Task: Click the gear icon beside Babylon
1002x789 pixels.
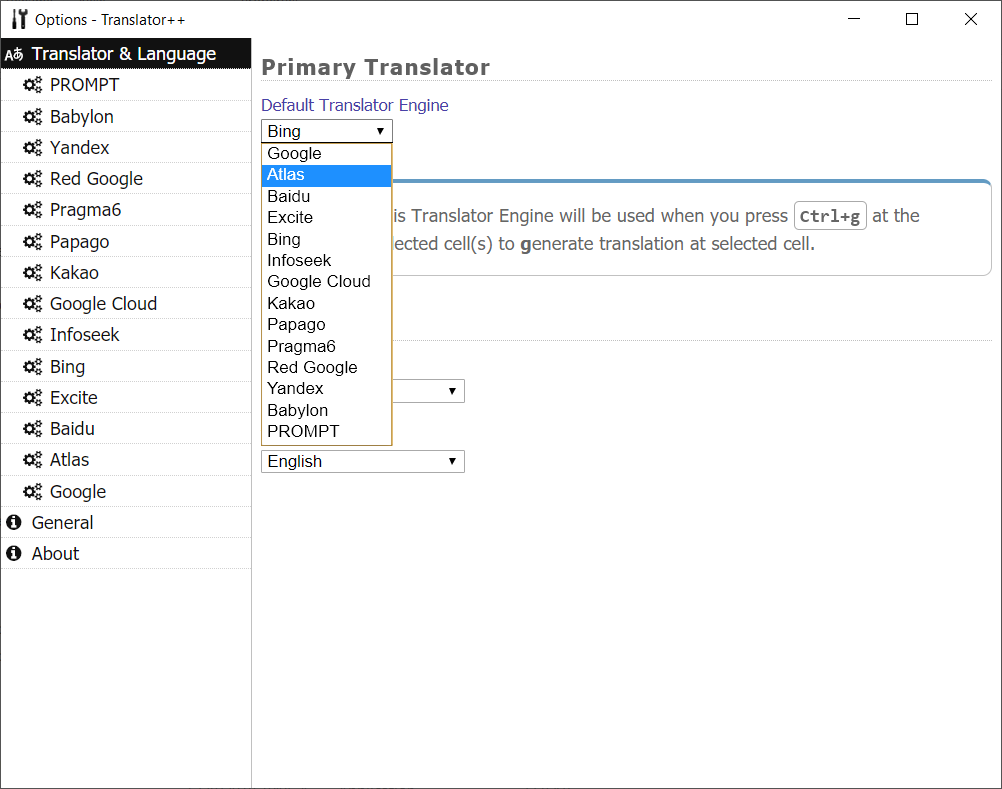Action: click(x=33, y=116)
